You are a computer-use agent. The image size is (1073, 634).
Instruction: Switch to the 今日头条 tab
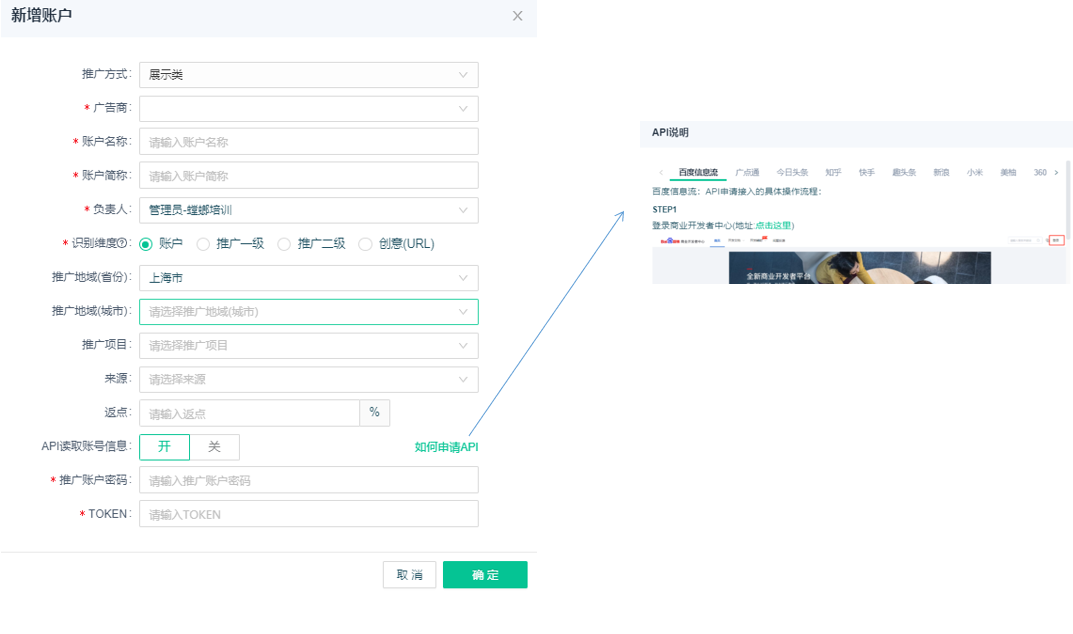coord(792,173)
